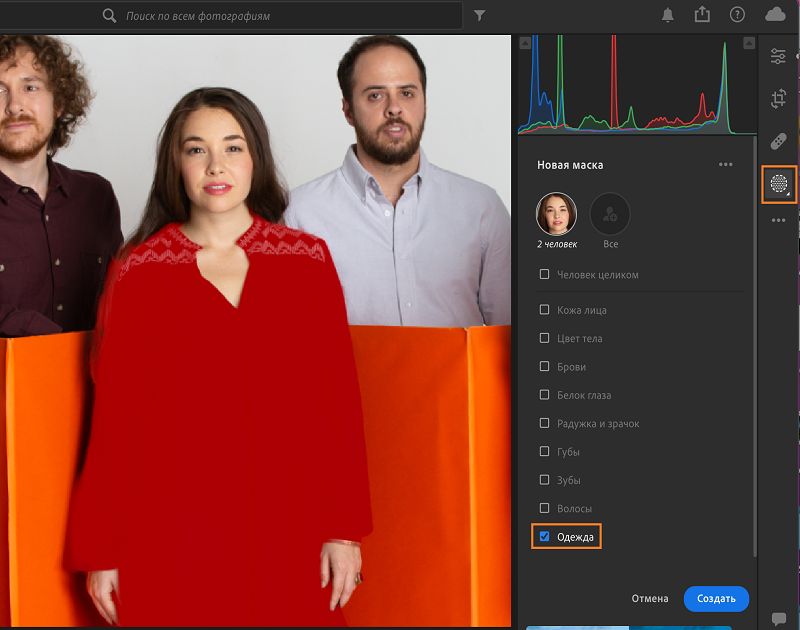Image resolution: width=800 pixels, height=630 pixels.
Task: Open cloud sync status icon
Action: [775, 14]
